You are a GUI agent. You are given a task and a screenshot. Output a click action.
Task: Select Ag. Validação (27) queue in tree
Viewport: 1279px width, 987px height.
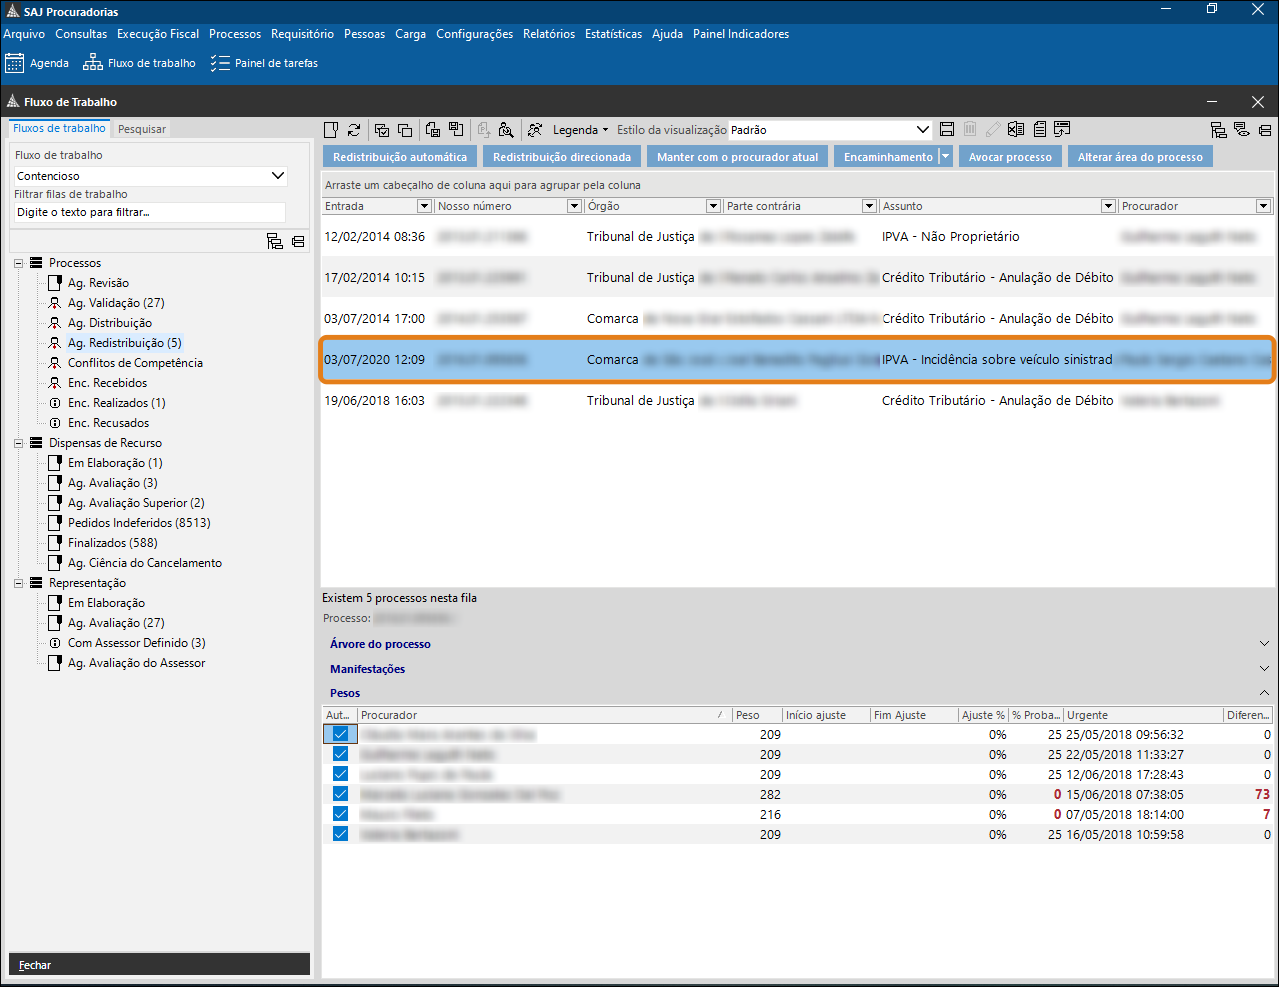pyautogui.click(x=116, y=303)
